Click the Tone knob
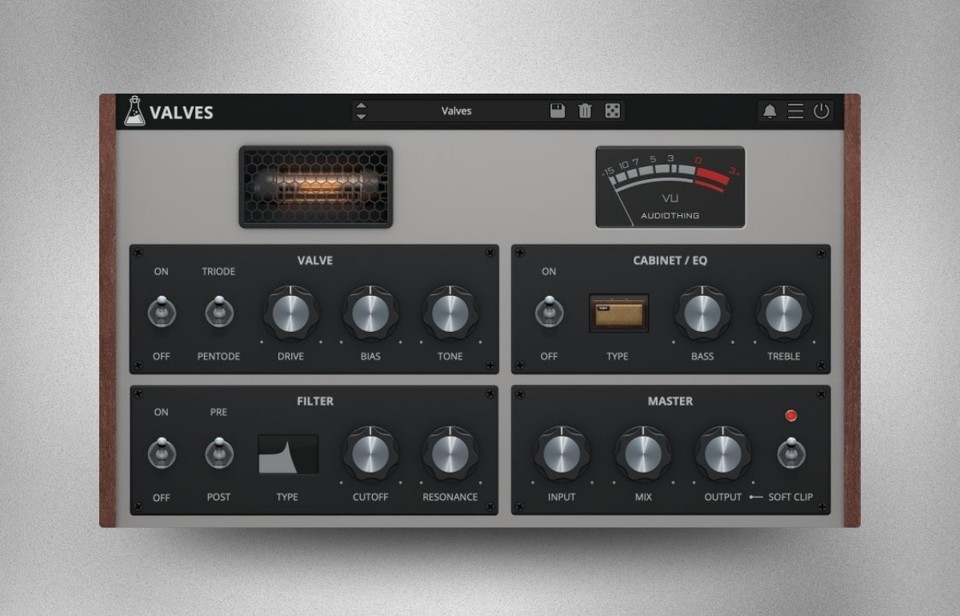 coord(450,313)
